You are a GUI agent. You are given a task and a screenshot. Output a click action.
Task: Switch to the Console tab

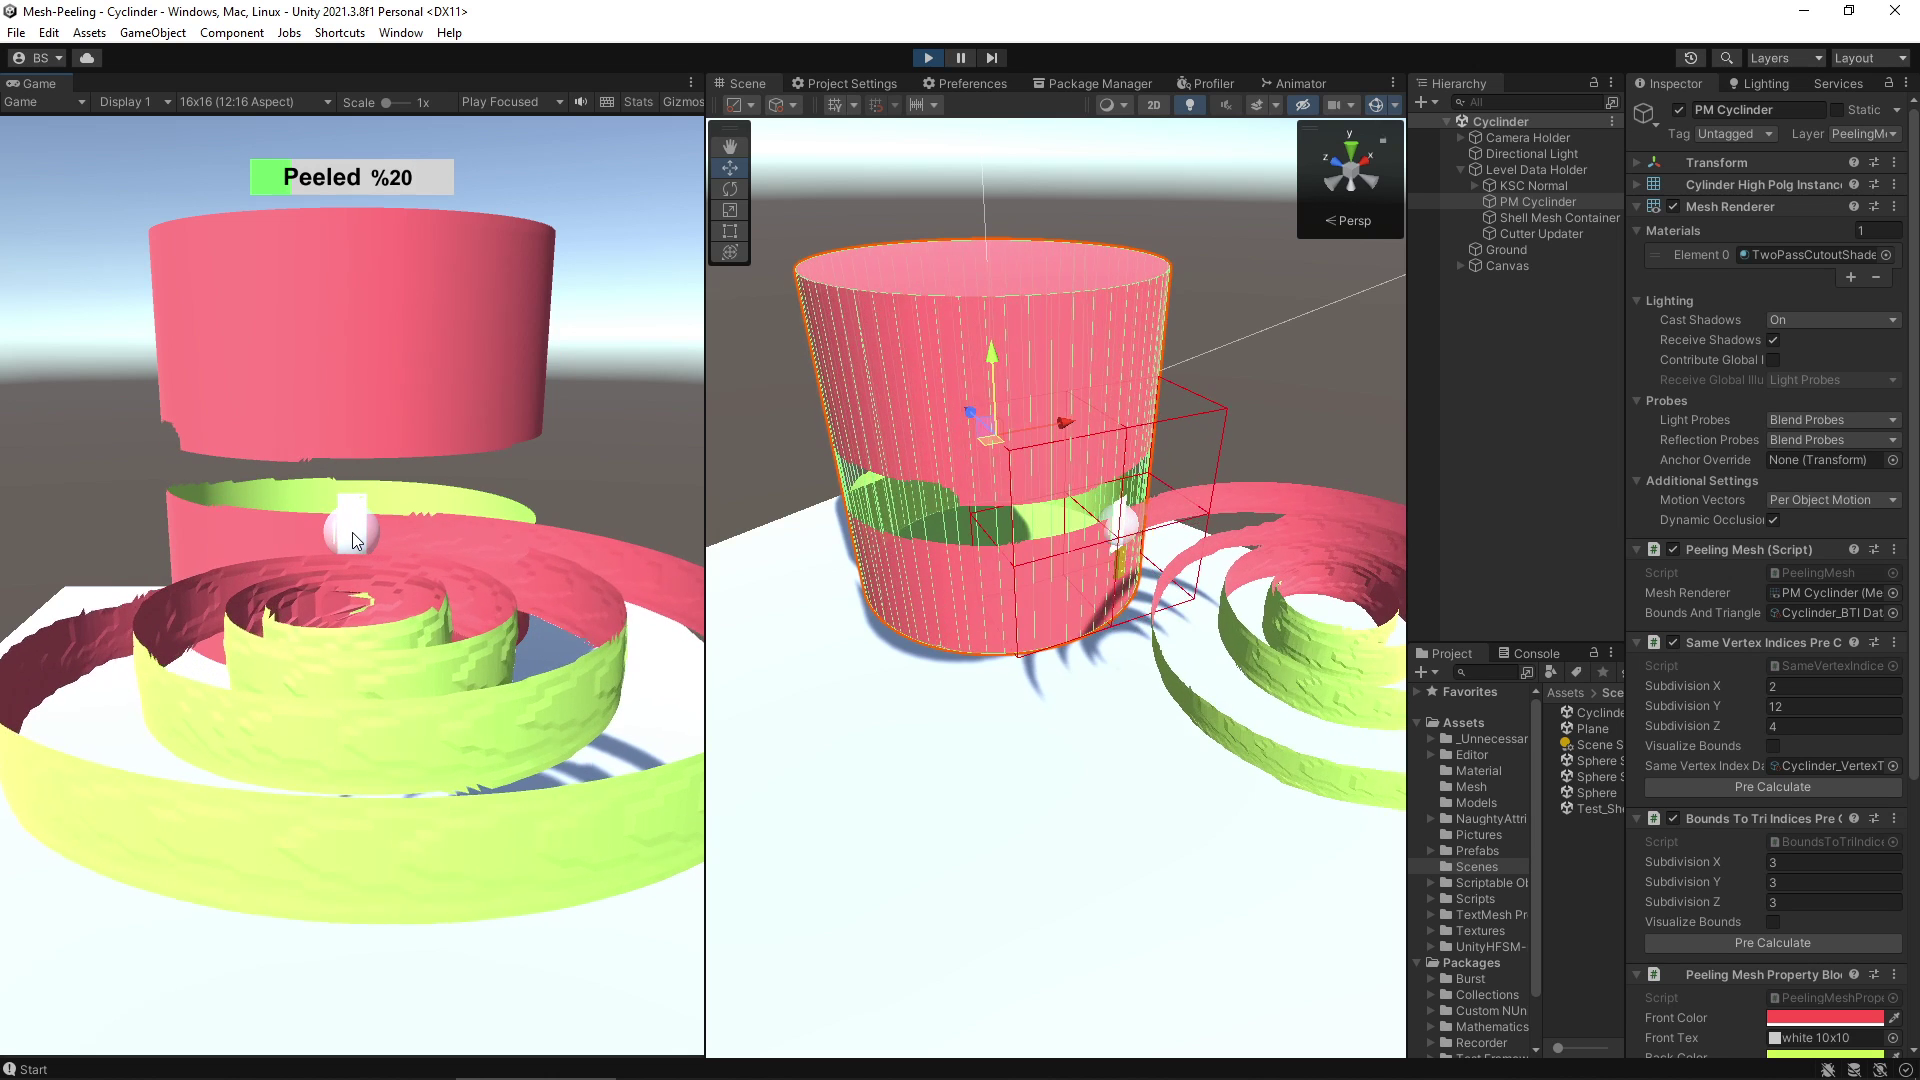pyautogui.click(x=1528, y=653)
